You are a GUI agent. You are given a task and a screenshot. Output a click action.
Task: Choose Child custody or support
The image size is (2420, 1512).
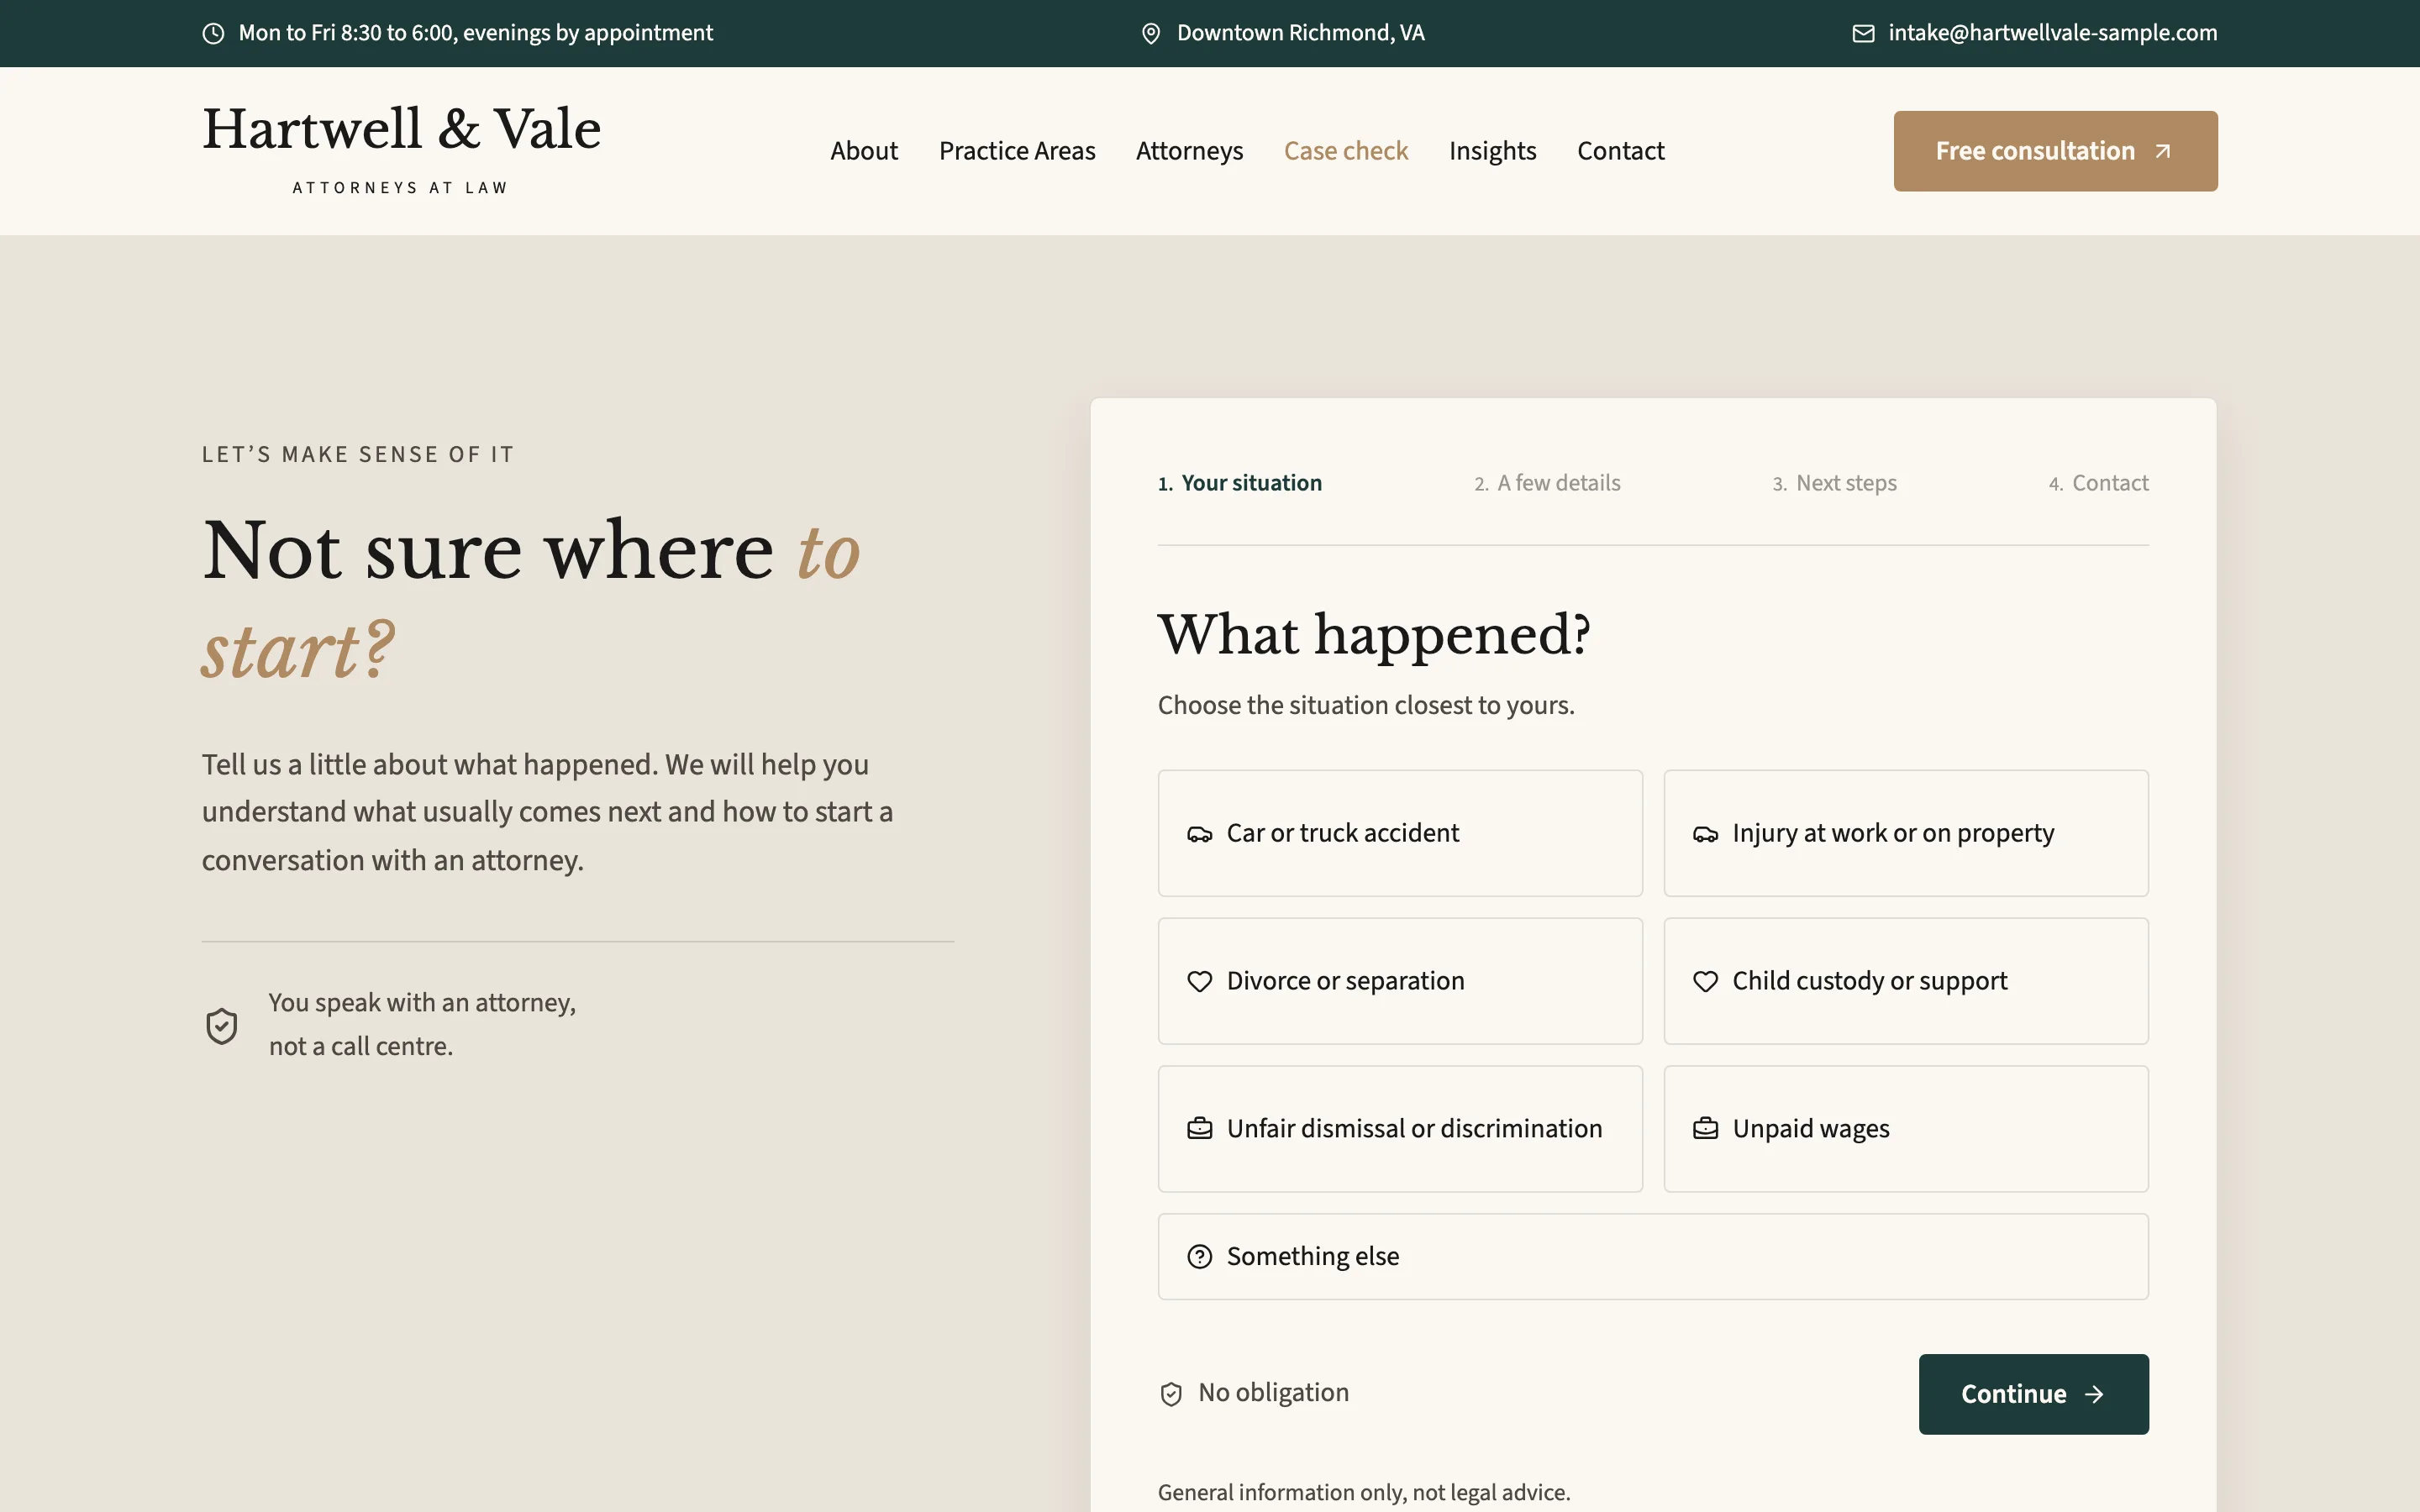point(1906,981)
